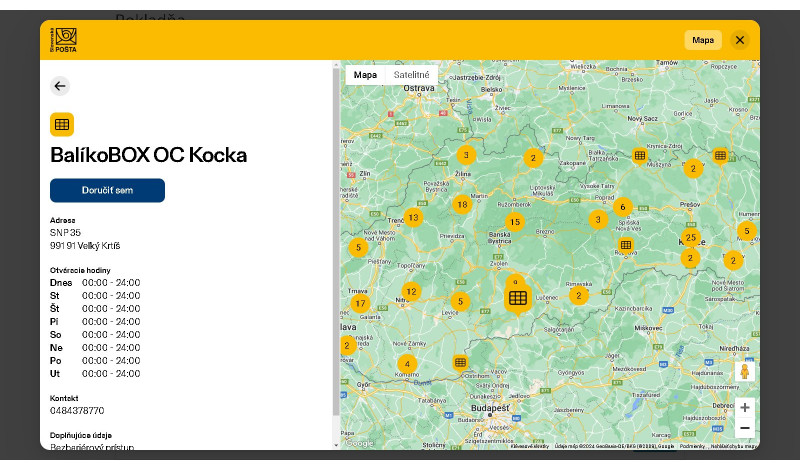Click the So opening hours row

[x=95, y=335]
